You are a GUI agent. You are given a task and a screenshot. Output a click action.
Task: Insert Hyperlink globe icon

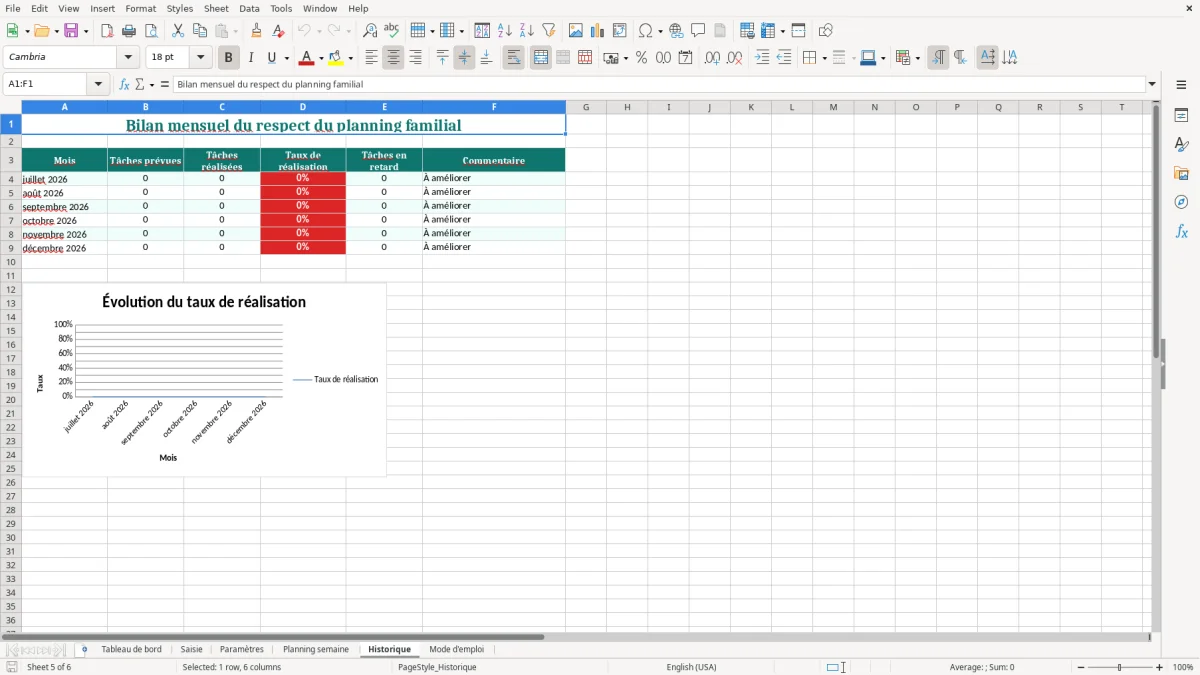tap(676, 31)
